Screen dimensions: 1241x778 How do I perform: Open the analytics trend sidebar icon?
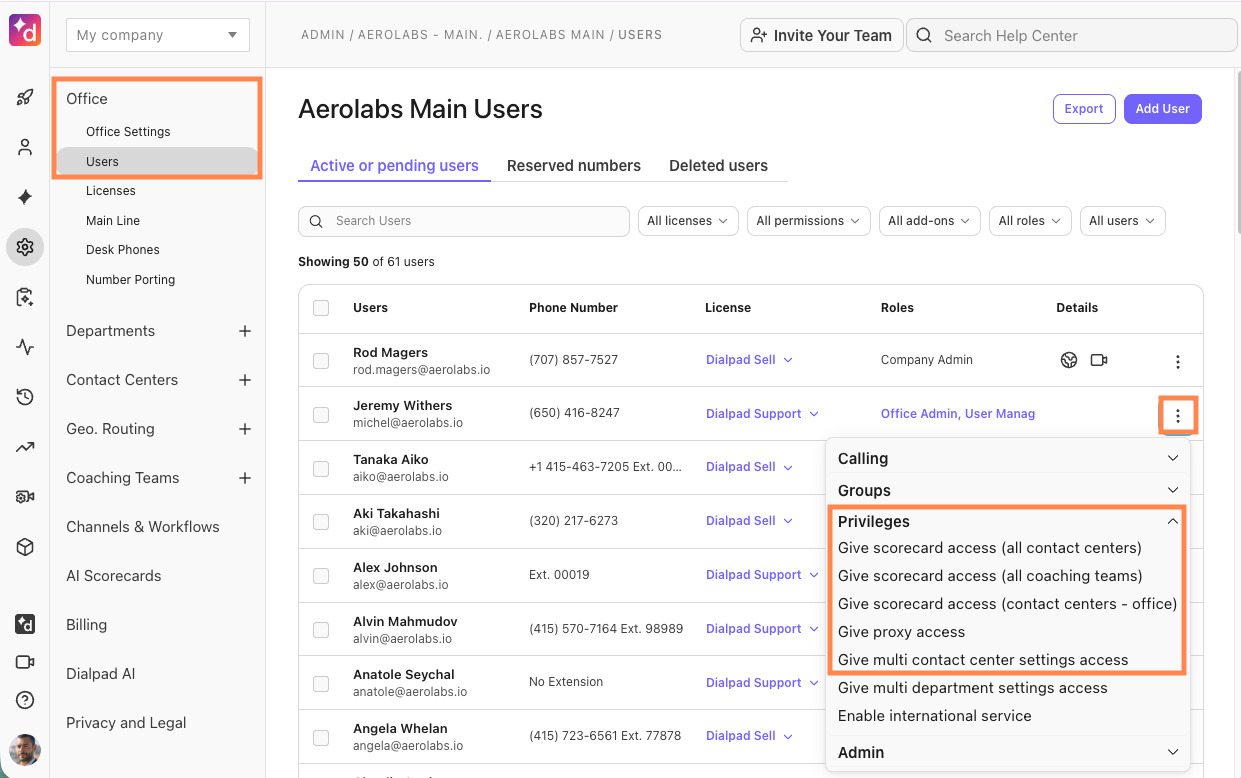[25, 447]
